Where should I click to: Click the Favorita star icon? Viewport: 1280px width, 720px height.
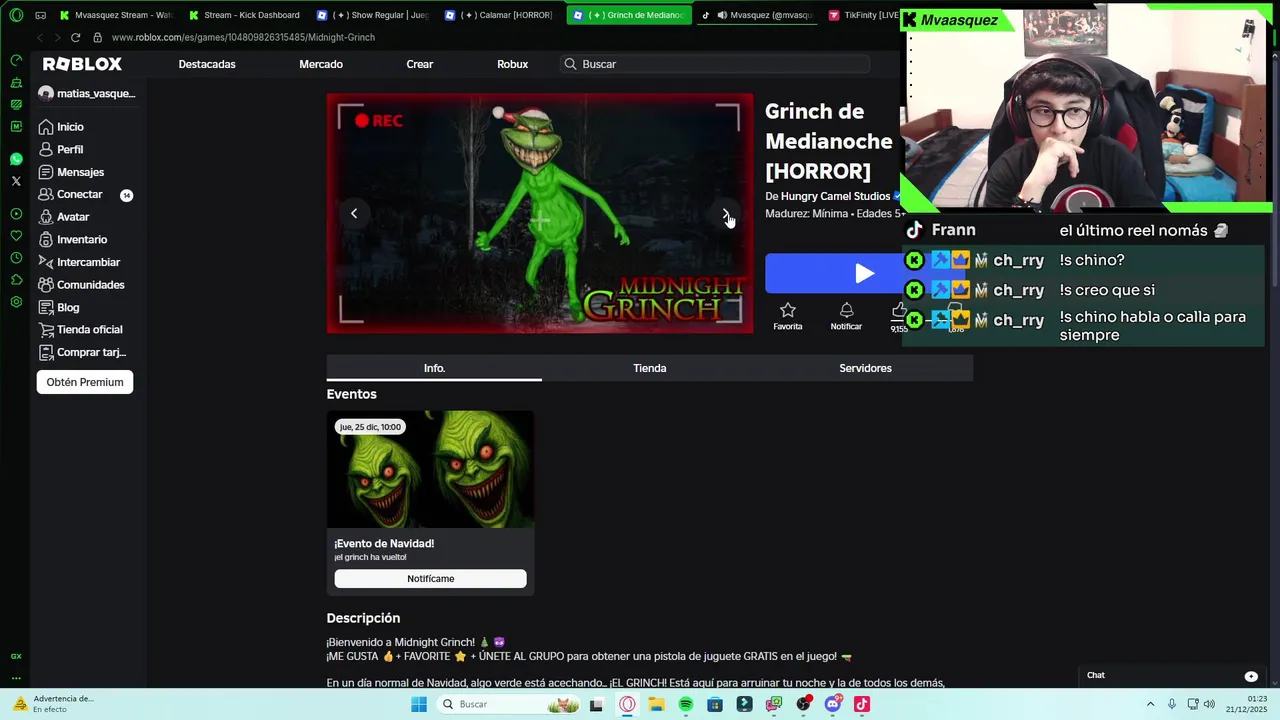pyautogui.click(x=788, y=311)
